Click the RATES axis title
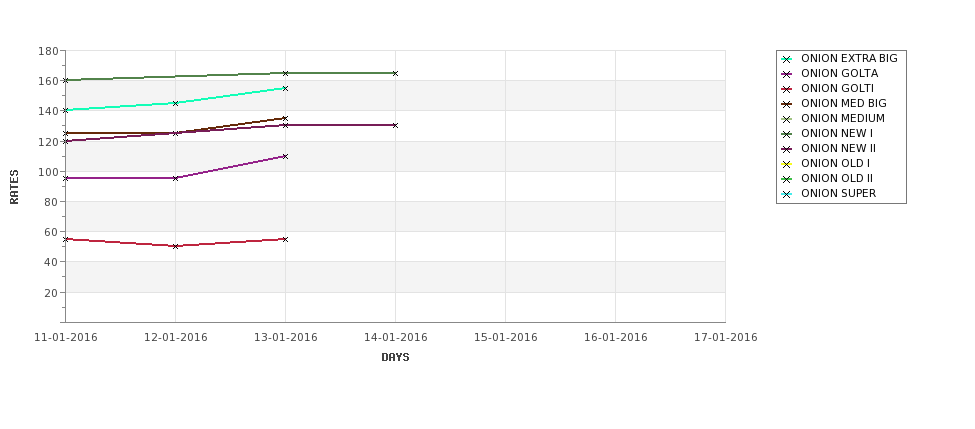This screenshot has height=429, width=975. pyautogui.click(x=14, y=187)
